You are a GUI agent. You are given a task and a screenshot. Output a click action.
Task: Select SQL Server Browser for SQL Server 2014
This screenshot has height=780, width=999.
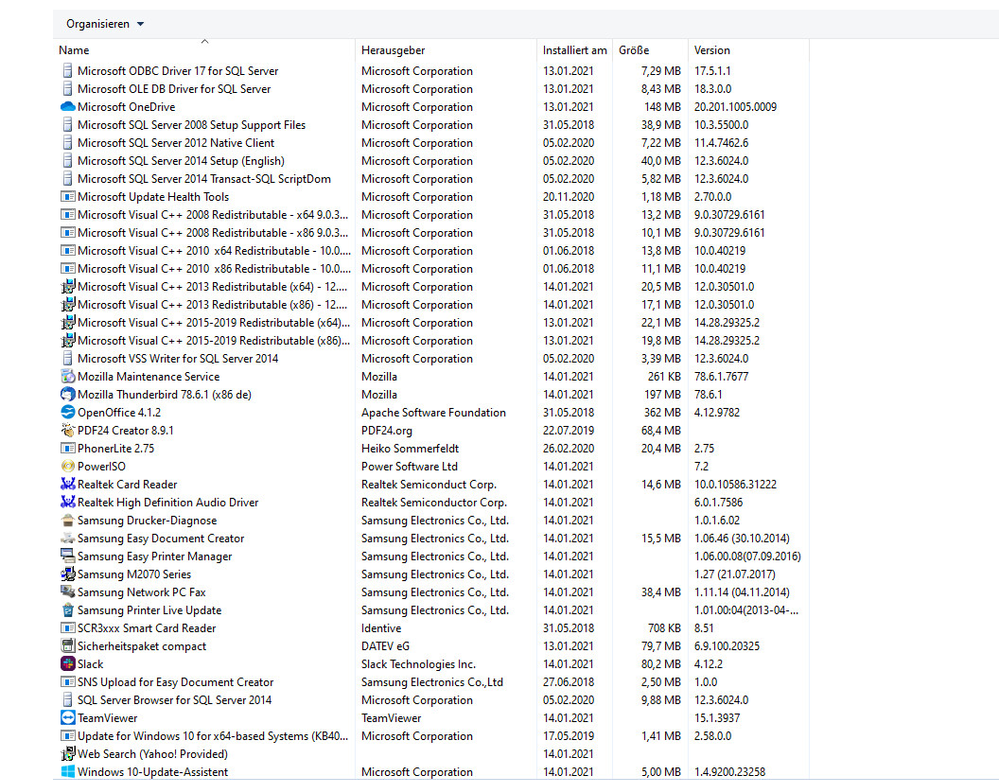(175, 700)
